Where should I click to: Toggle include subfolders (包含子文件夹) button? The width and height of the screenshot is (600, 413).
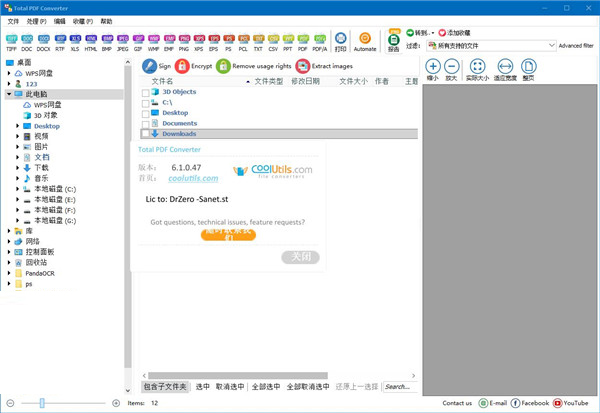[165, 387]
